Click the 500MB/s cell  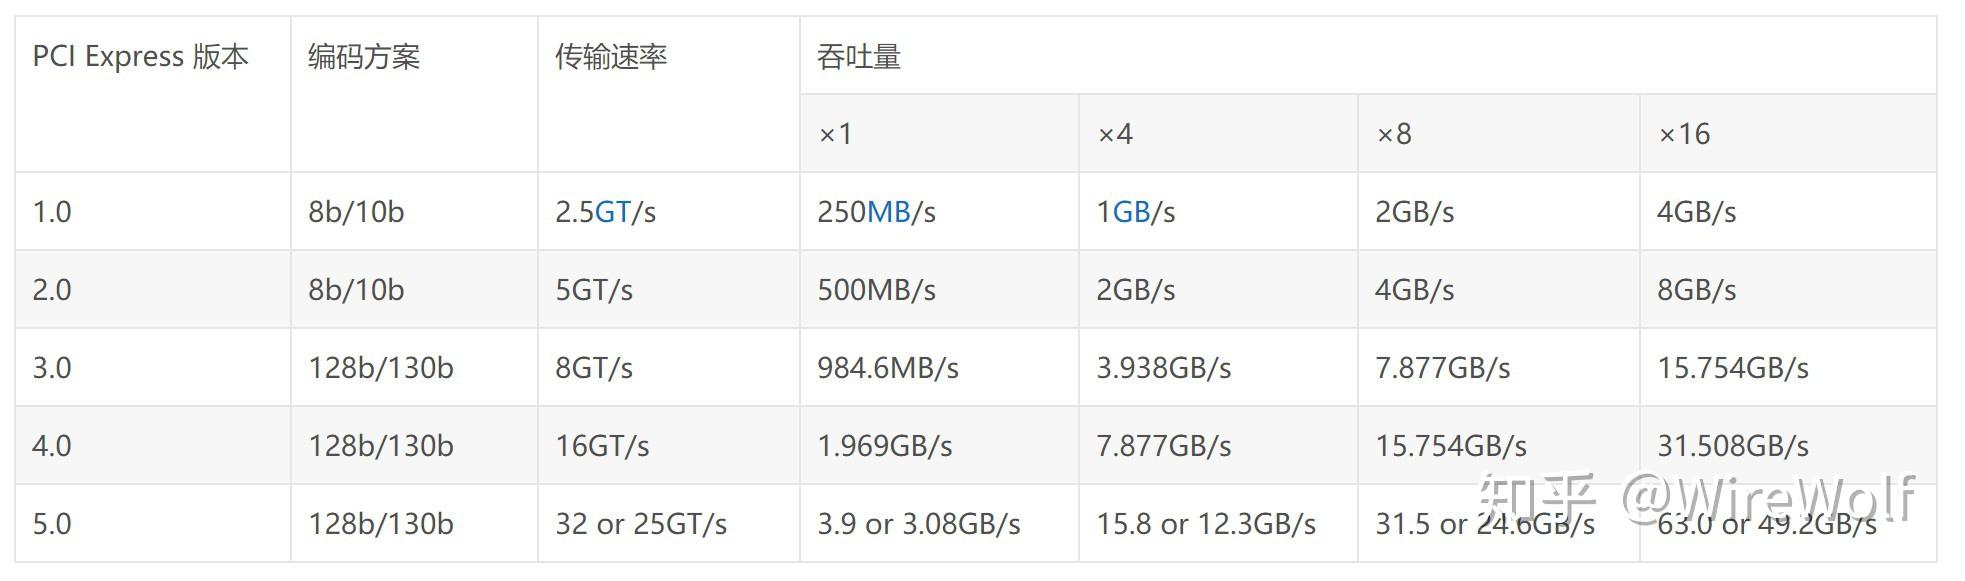coord(876,290)
